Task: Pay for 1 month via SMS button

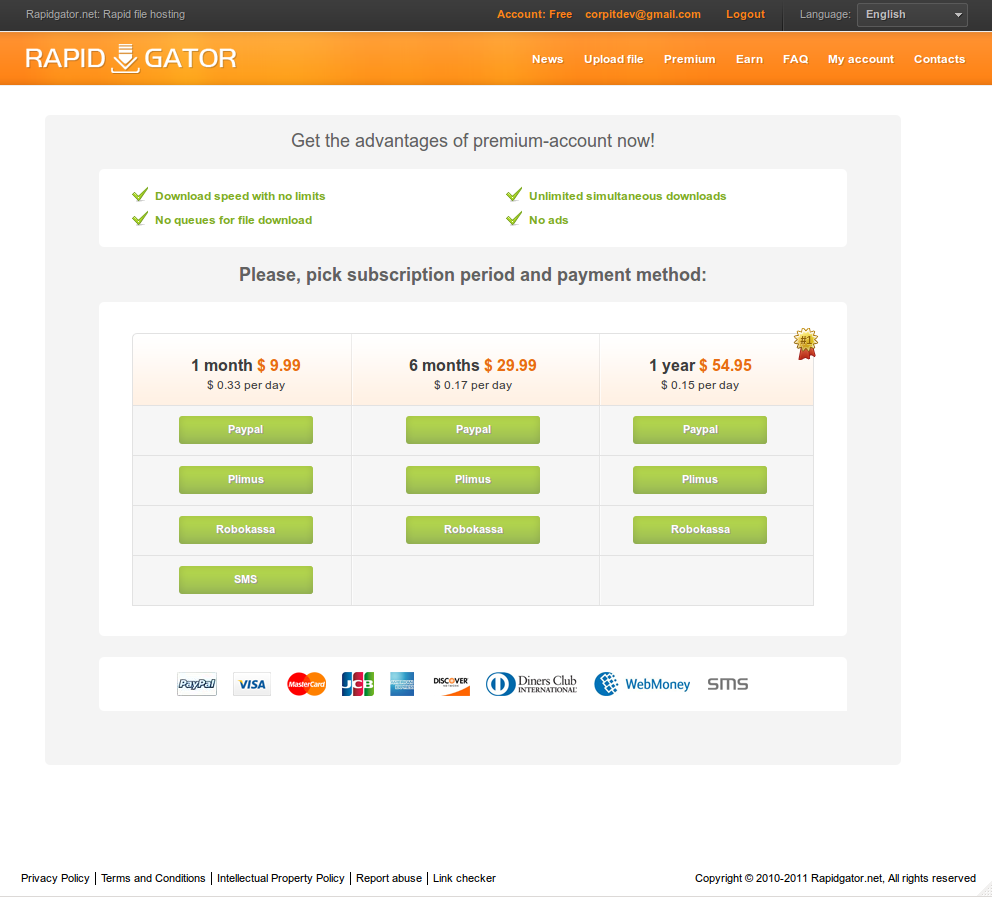Action: click(x=245, y=579)
